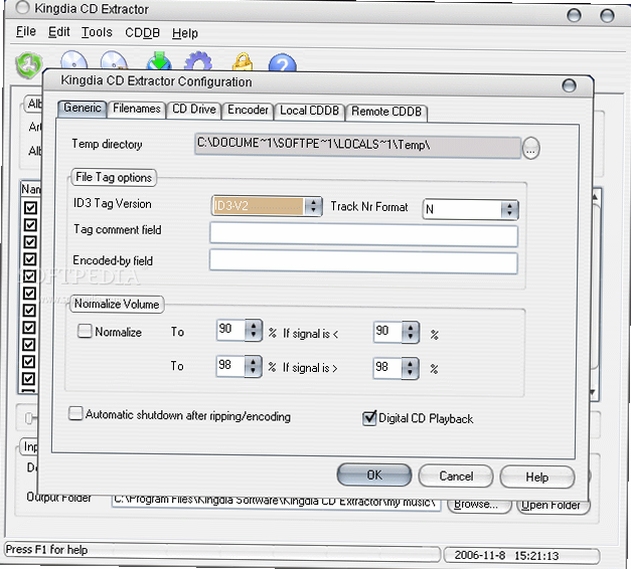Click the "Press F1 for help" status text
This screenshot has height=569, width=631.
click(x=46, y=550)
